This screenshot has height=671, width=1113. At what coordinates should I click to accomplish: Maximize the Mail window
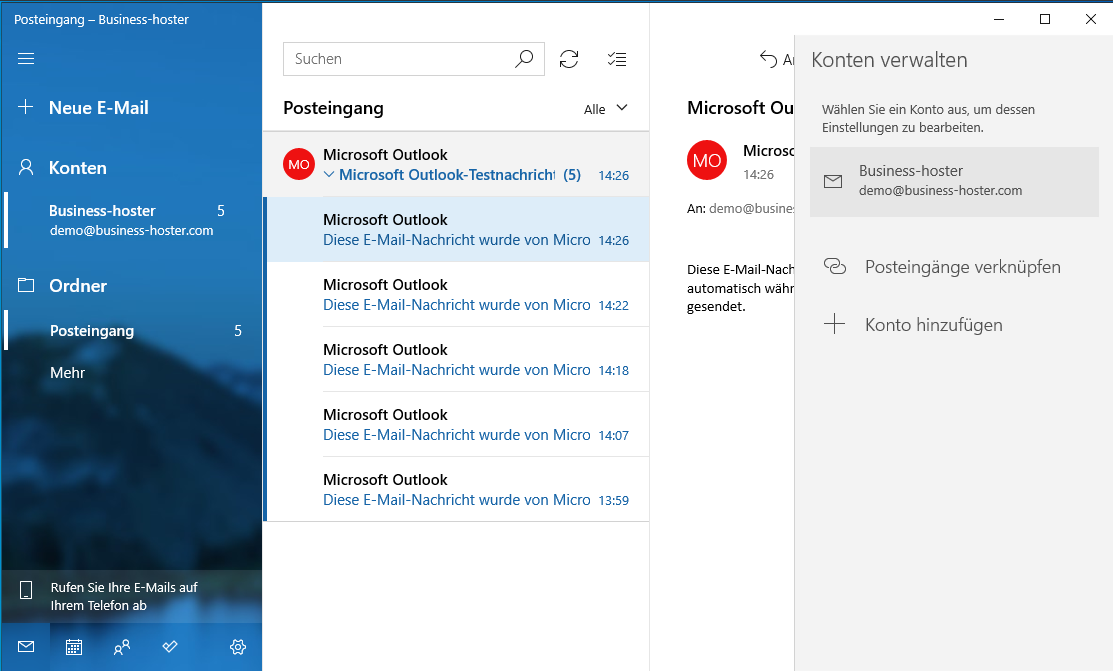(x=1045, y=19)
